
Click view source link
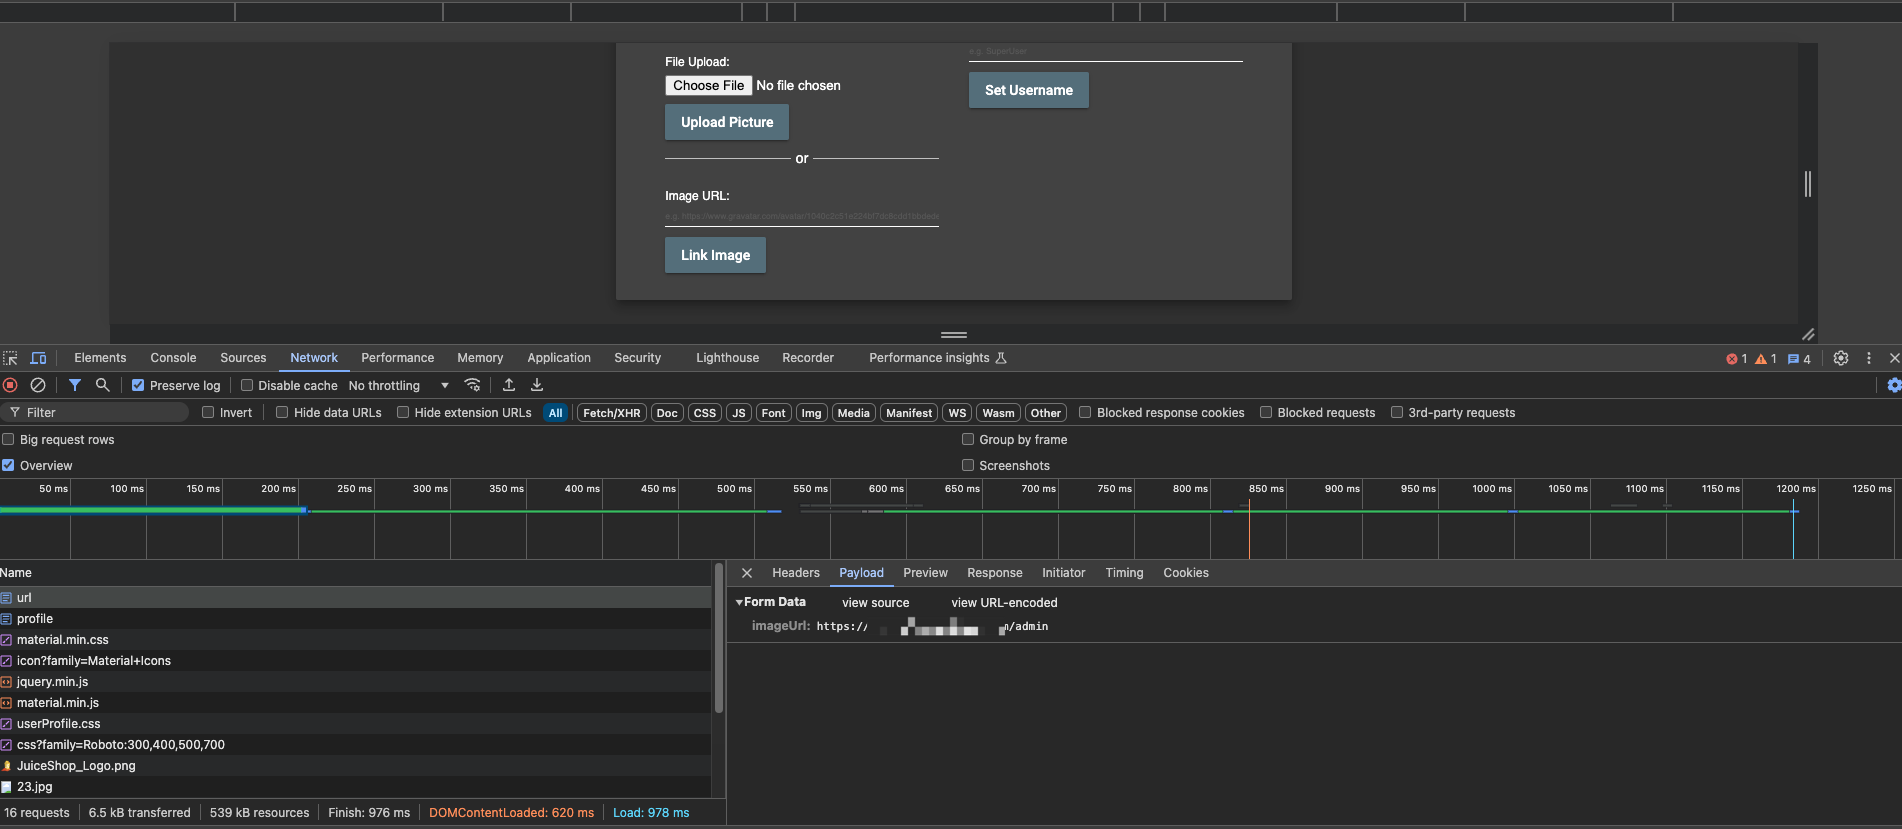click(876, 603)
